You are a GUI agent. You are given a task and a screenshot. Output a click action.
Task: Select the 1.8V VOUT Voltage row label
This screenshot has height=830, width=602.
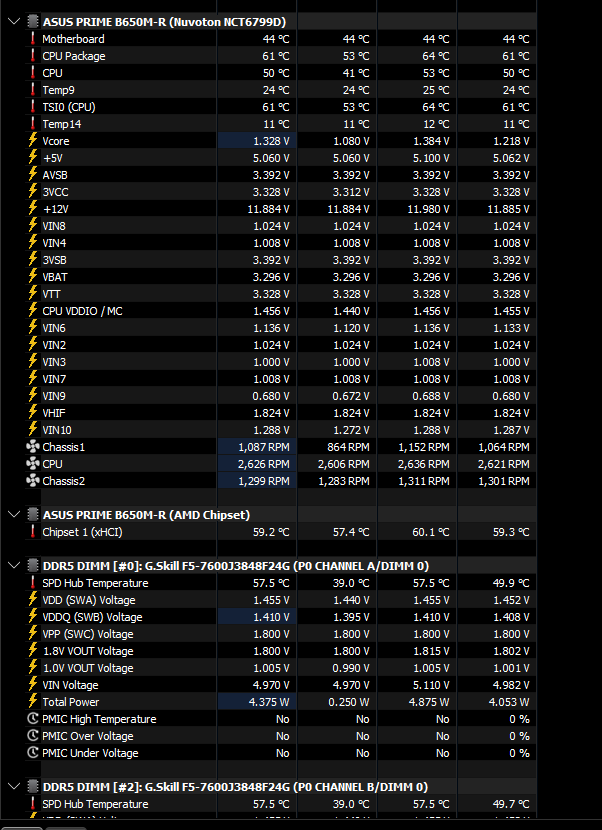click(x=87, y=651)
